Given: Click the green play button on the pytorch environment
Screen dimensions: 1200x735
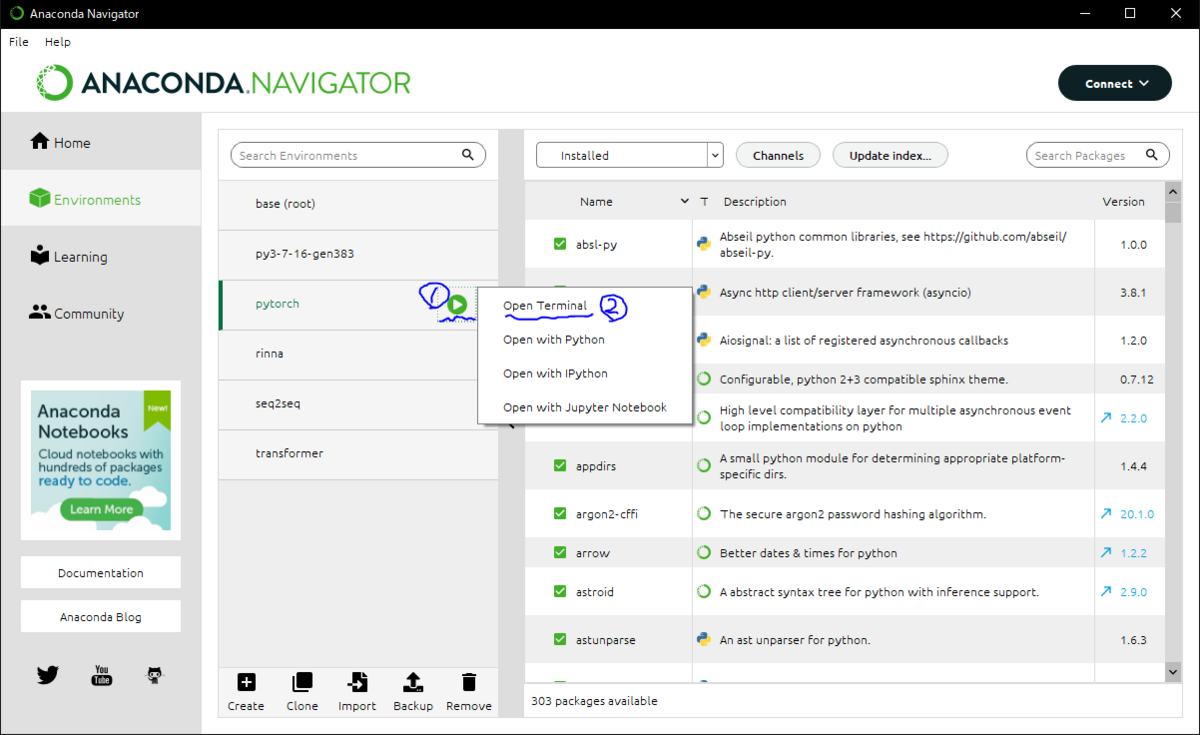Looking at the screenshot, I should (457, 304).
